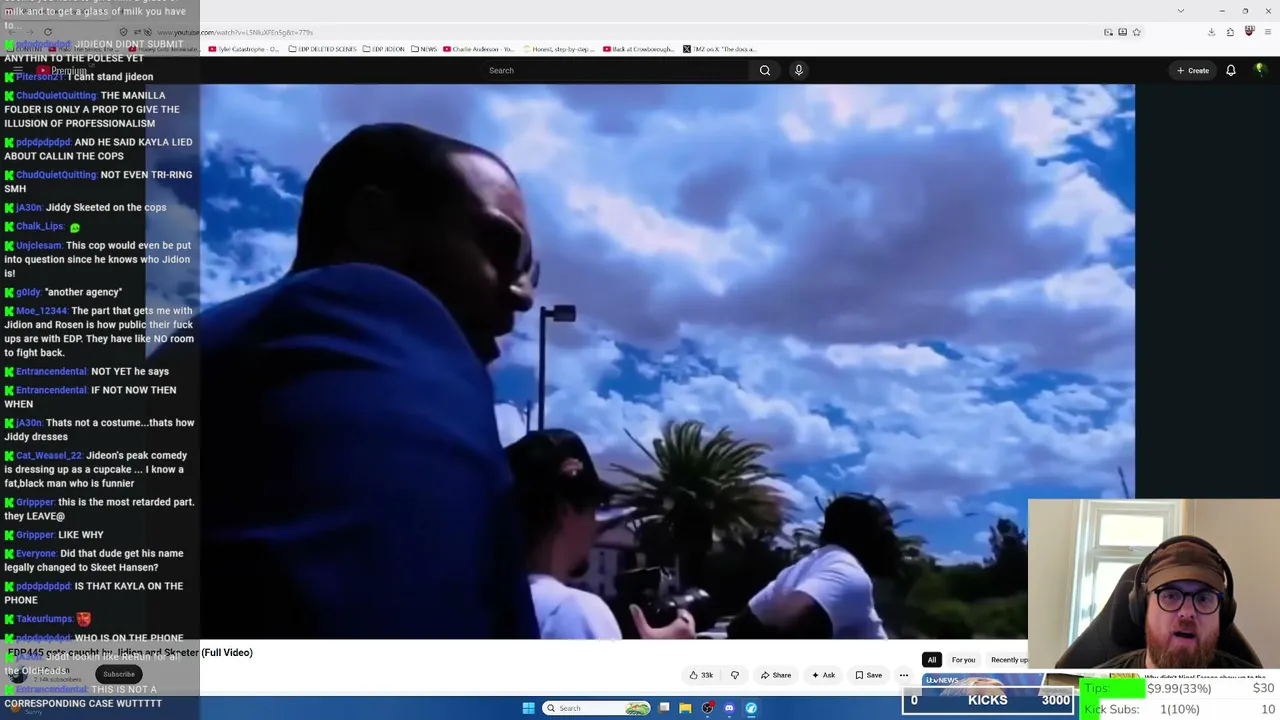
Task: Open the round dark app beside File Explorer
Action: pyautogui.click(x=707, y=708)
